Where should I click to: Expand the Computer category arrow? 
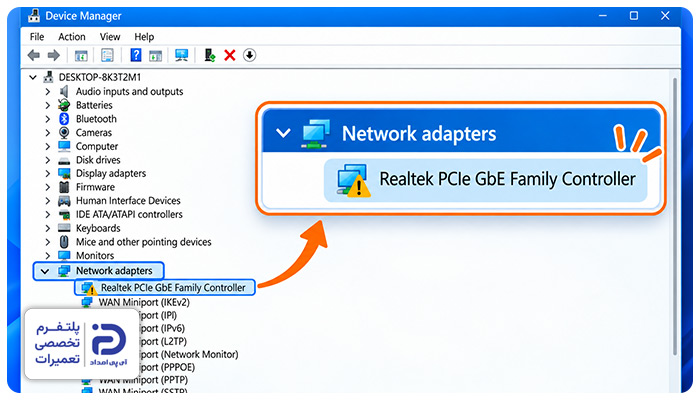click(47, 146)
